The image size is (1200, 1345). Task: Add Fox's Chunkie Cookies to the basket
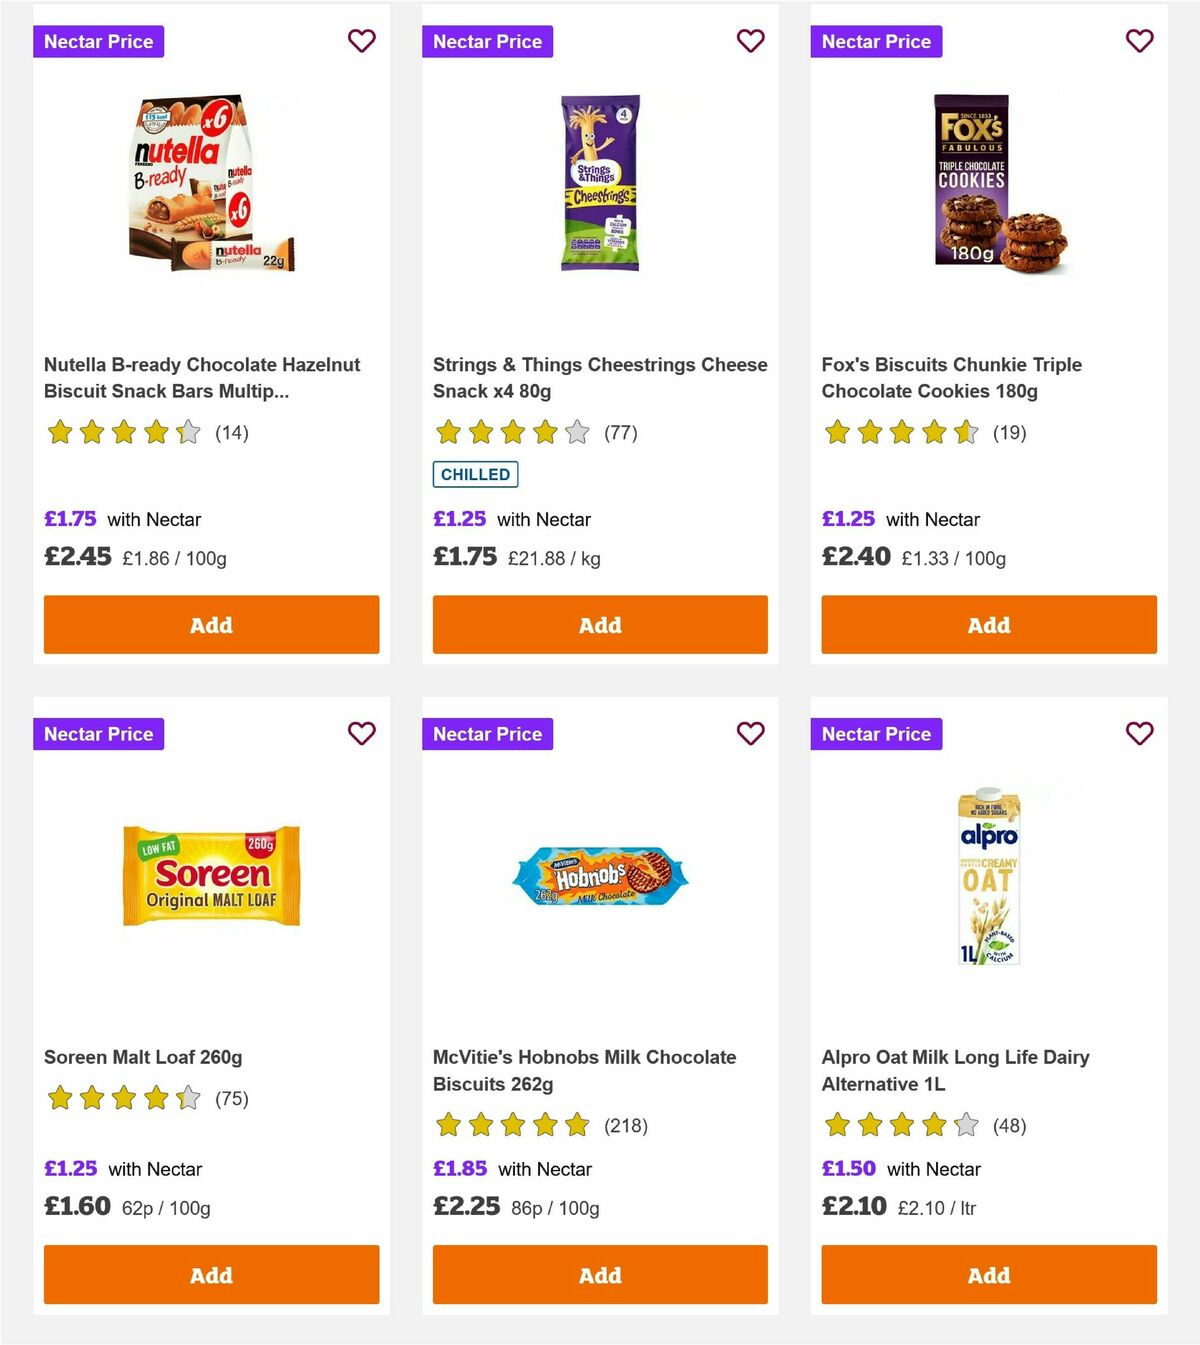(988, 624)
